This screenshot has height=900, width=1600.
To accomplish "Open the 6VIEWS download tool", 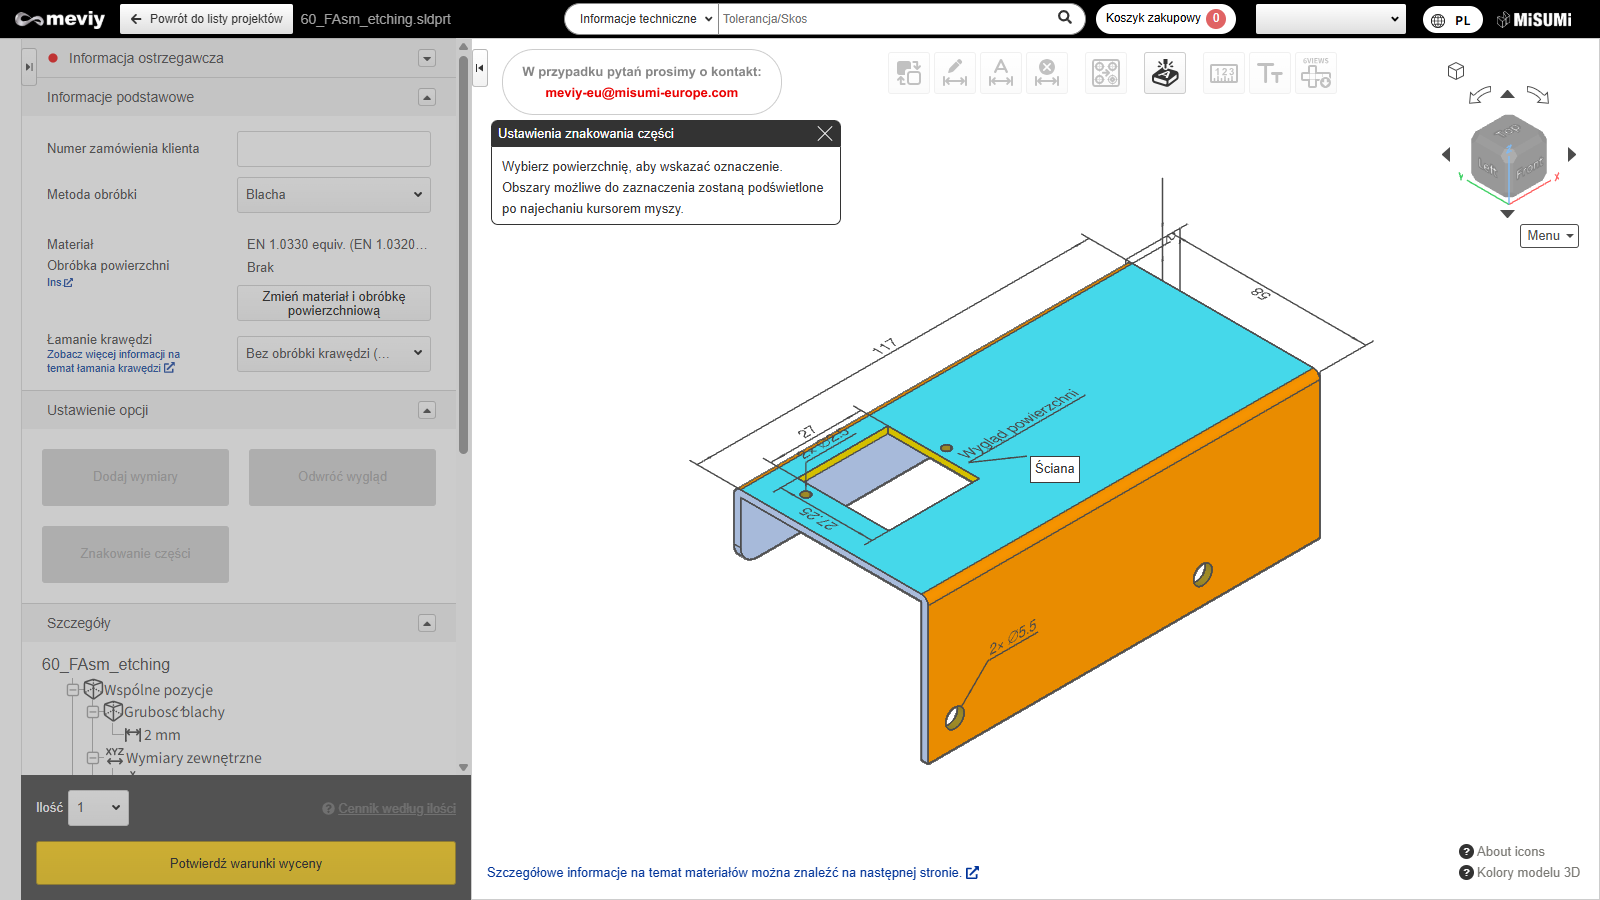I will 1316,73.
